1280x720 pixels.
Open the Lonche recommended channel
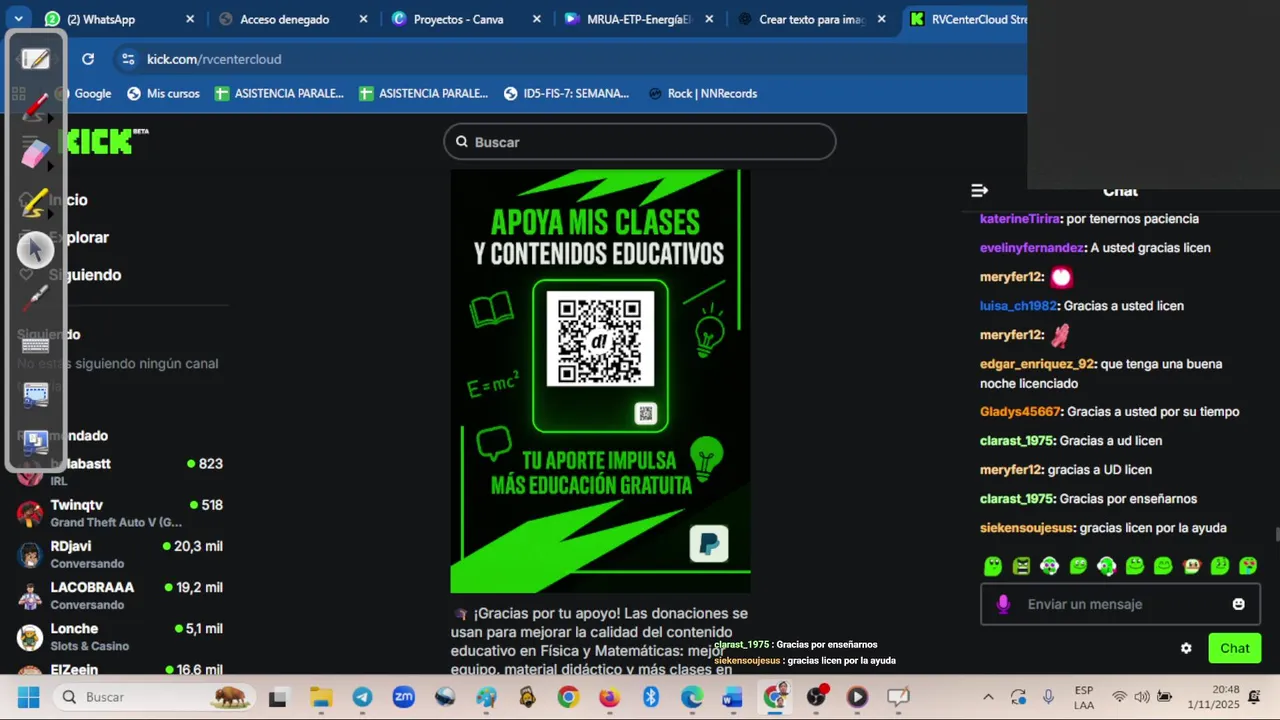pyautogui.click(x=120, y=636)
